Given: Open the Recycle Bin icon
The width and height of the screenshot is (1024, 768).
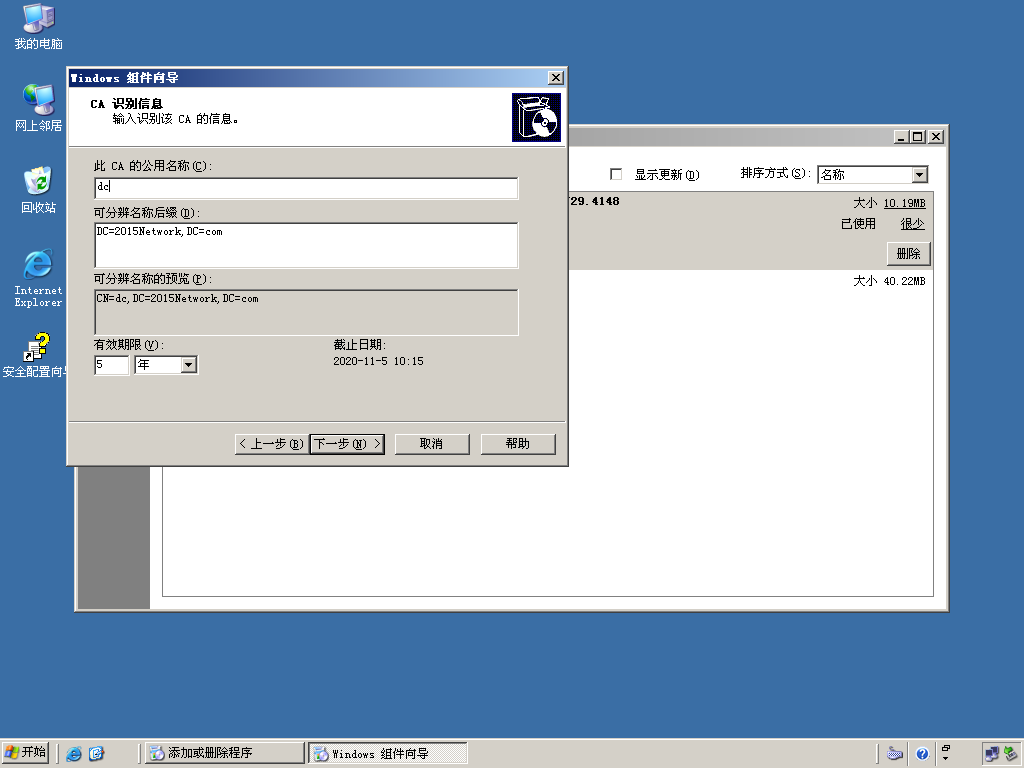Looking at the screenshot, I should click(x=39, y=190).
